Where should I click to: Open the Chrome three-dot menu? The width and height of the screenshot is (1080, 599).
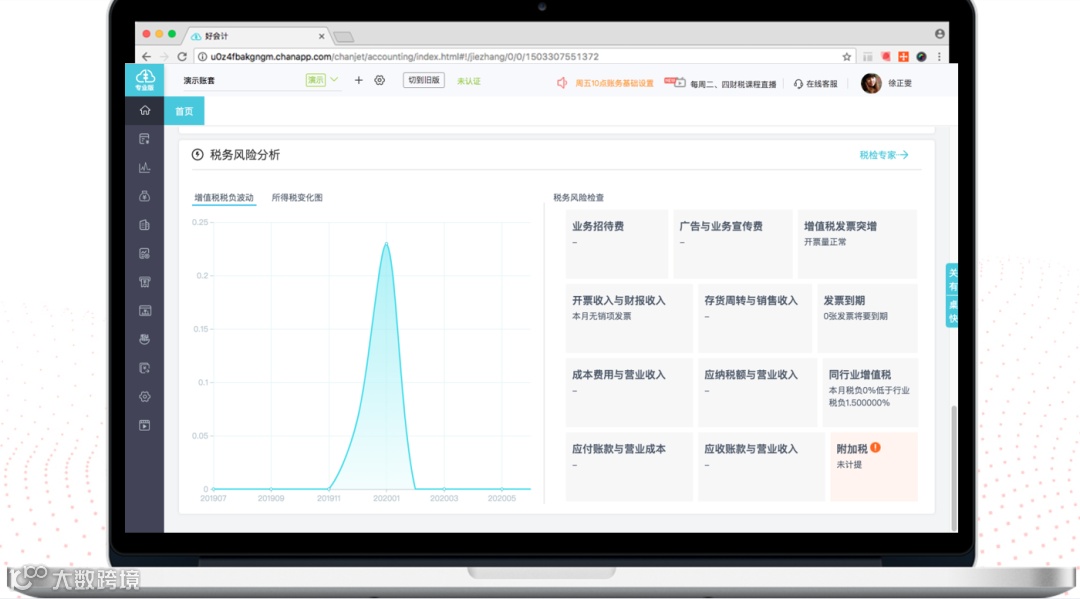pos(939,56)
